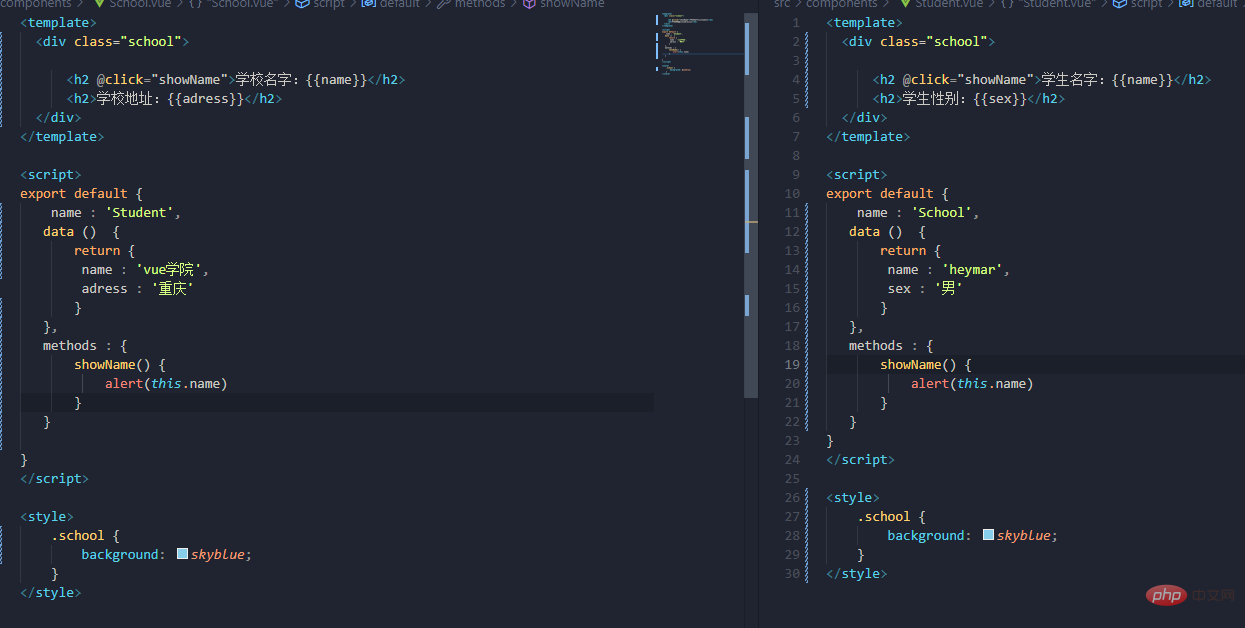The height and width of the screenshot is (628, 1245).
Task: Place cursor on 'Student' name string in left editor
Action: click(142, 212)
